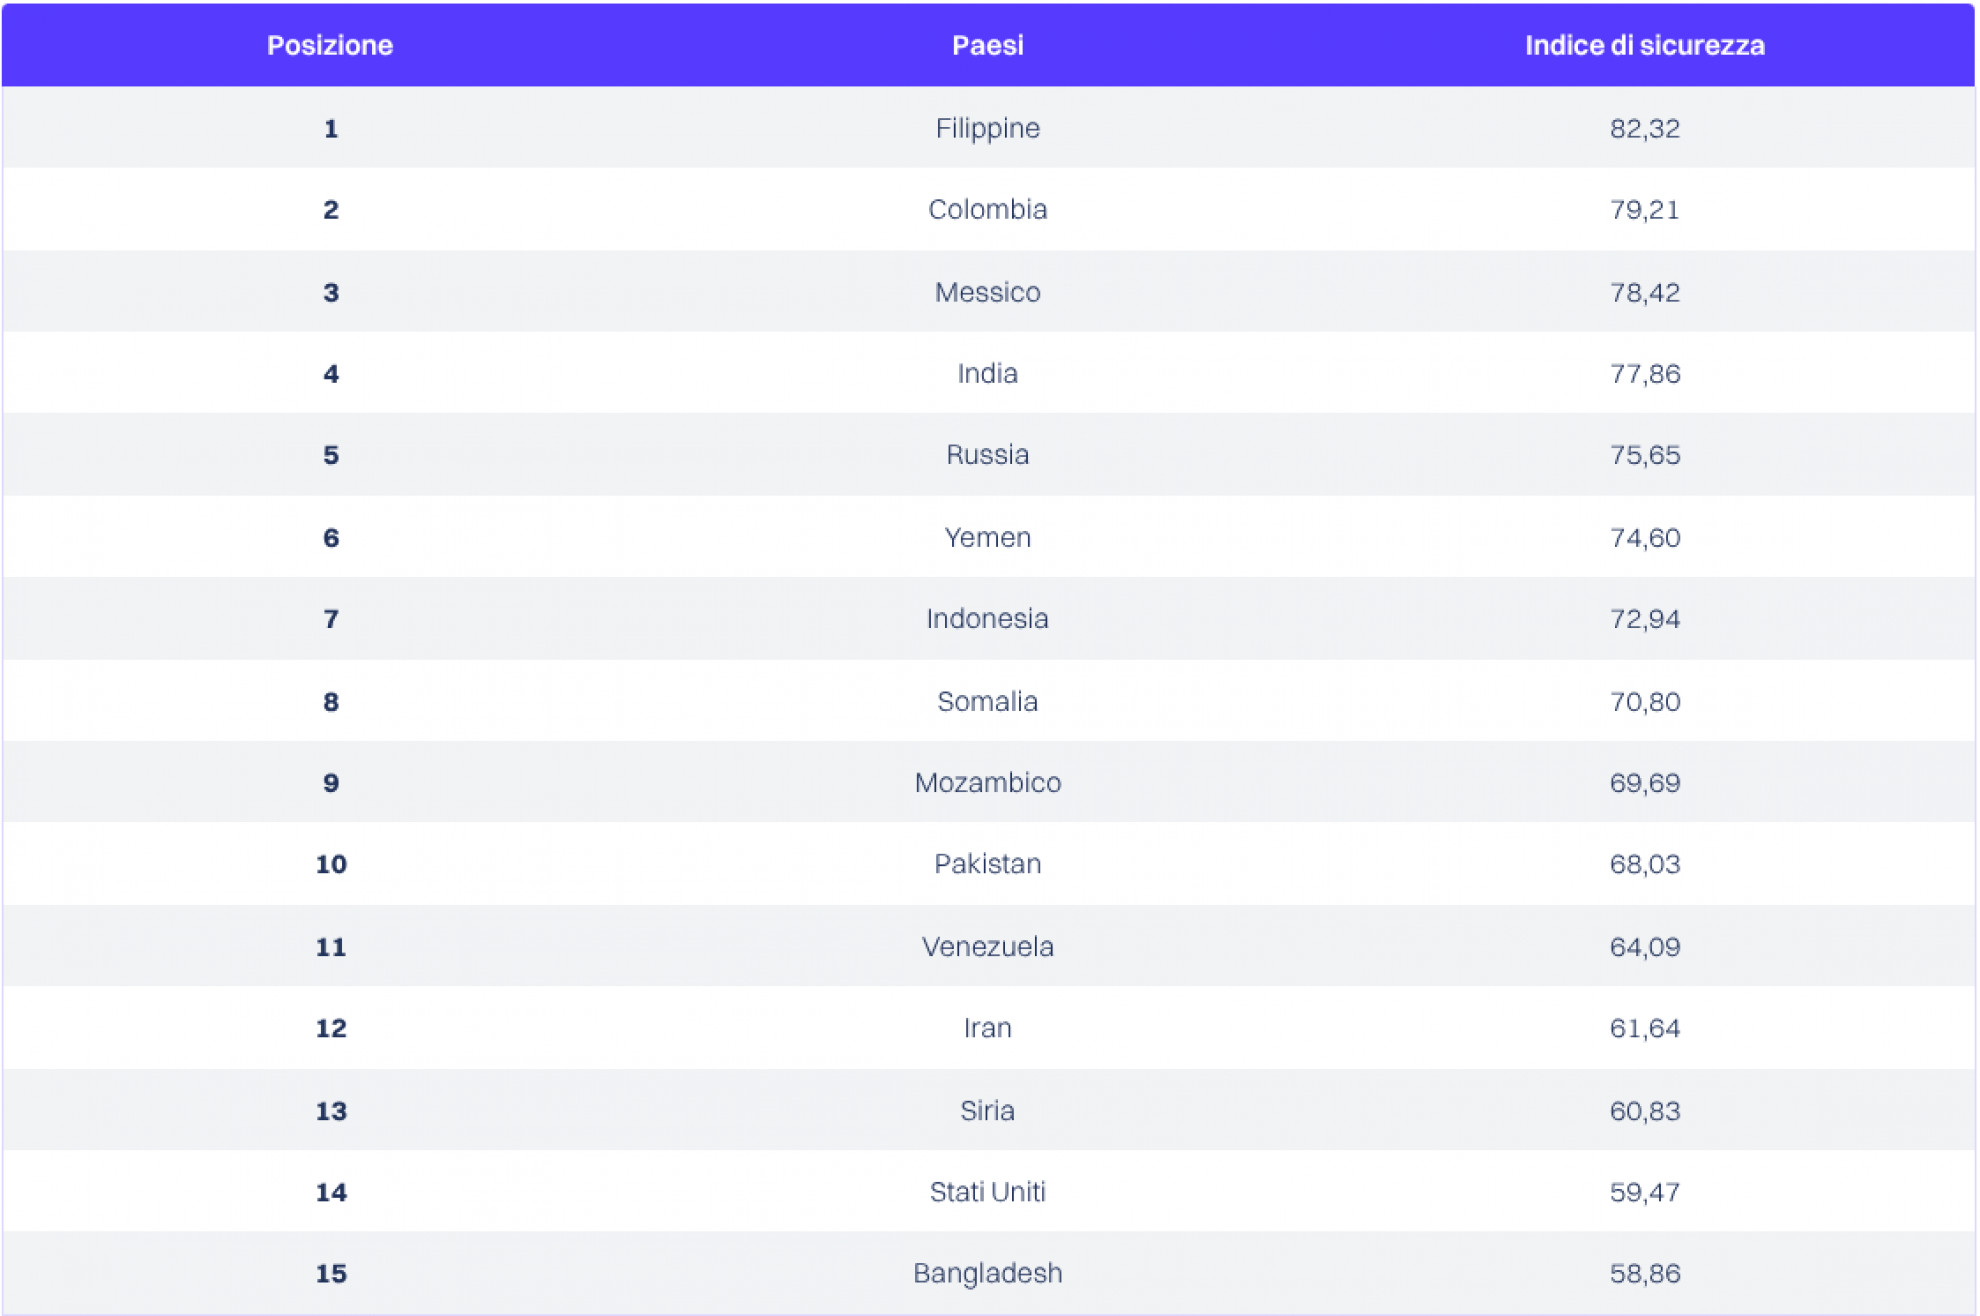Image resolution: width=1980 pixels, height=1316 pixels.
Task: Select the Venezuela cell
Action: click(987, 946)
